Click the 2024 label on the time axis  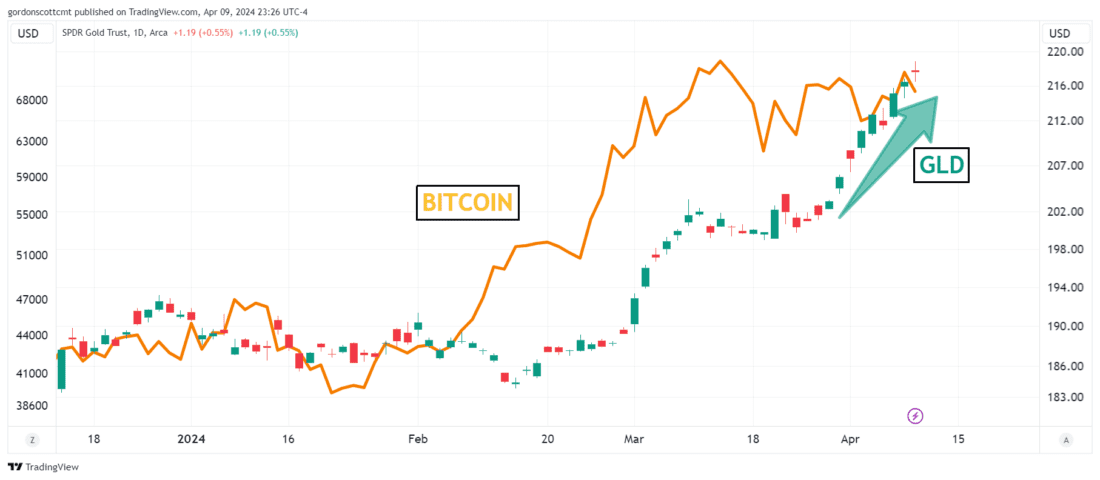190,439
